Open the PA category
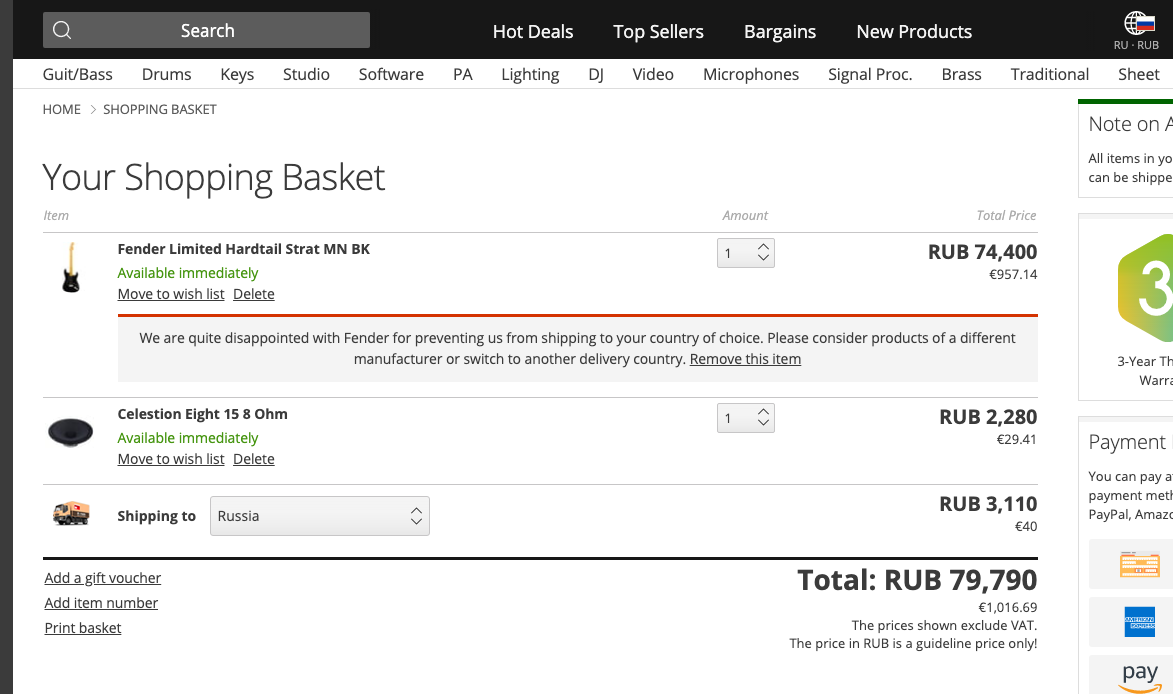Screen dimensions: 1173x694 coord(462,74)
